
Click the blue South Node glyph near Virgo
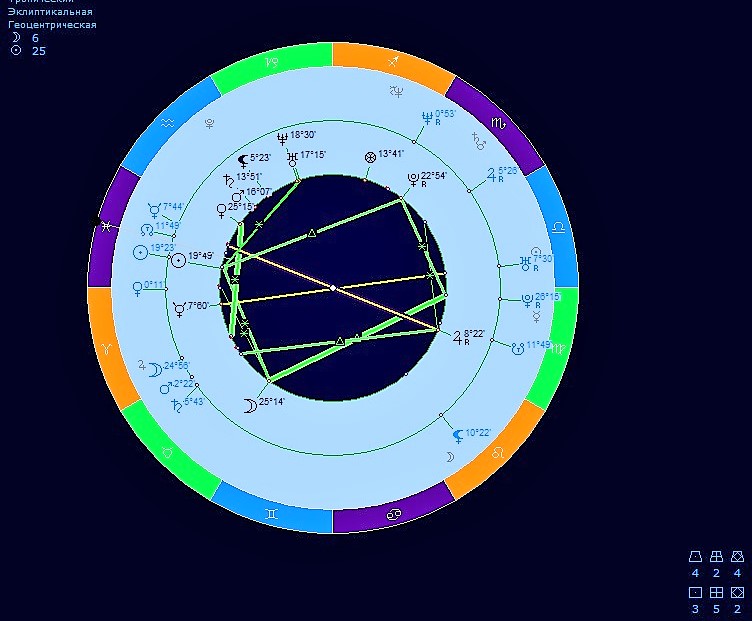pos(517,349)
